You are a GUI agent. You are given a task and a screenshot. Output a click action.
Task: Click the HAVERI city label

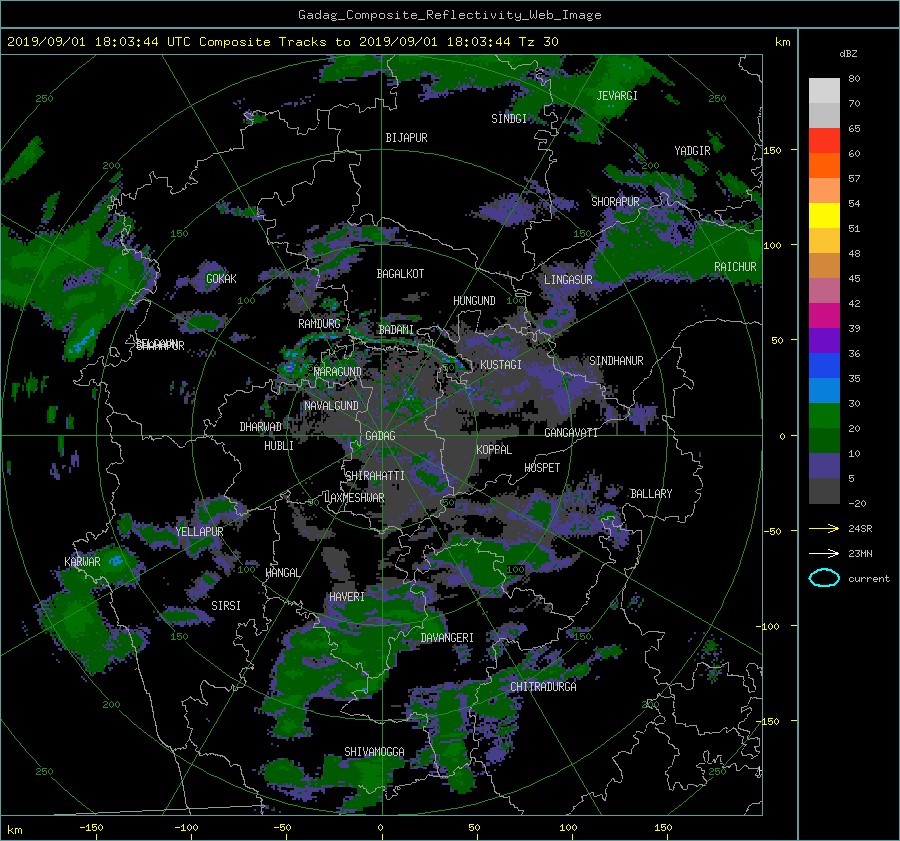click(x=347, y=597)
